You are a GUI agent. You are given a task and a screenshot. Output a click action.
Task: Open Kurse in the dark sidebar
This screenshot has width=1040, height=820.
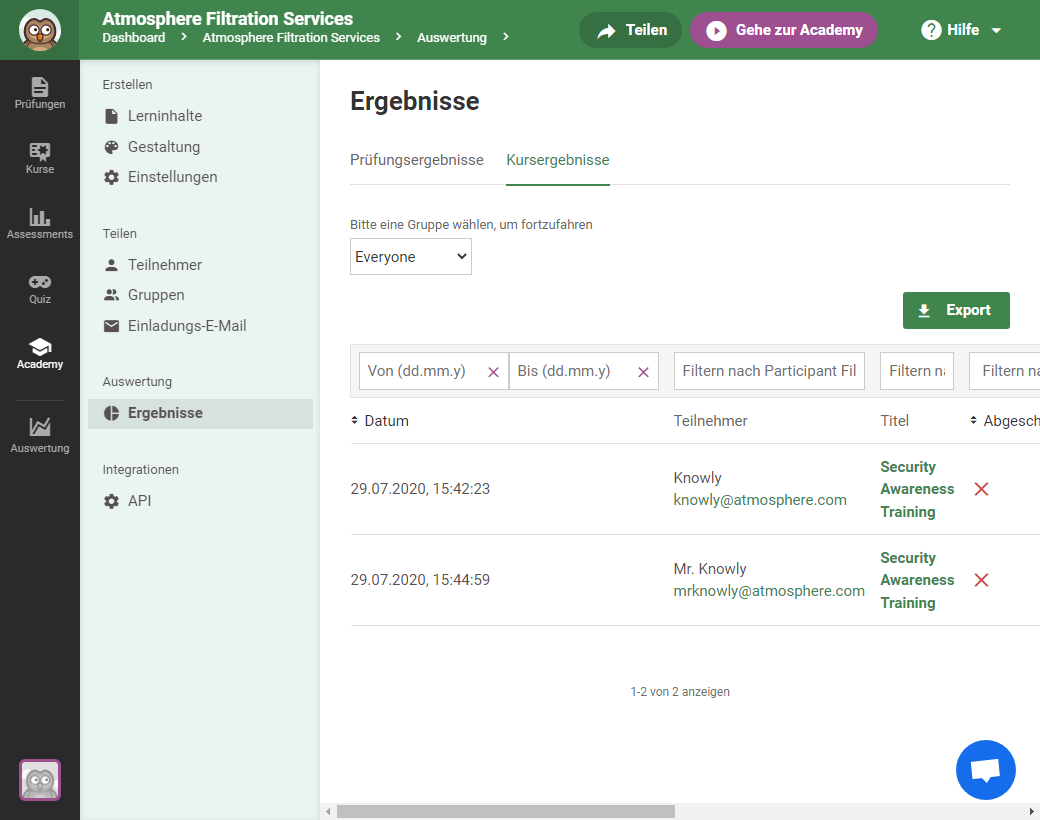[x=40, y=159]
